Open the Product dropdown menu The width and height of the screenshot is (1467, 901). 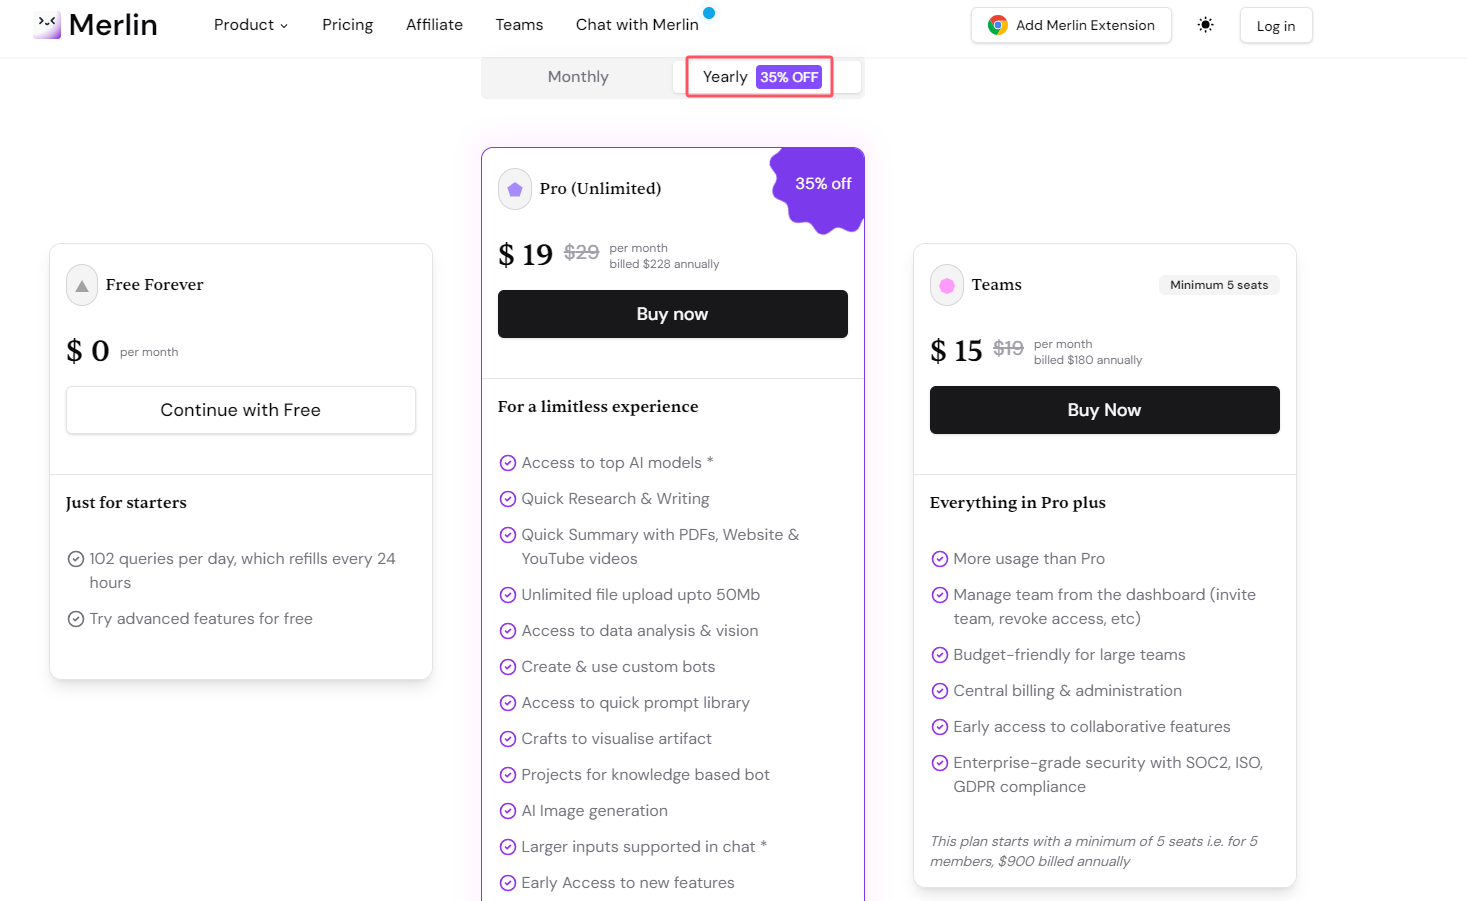pyautogui.click(x=250, y=25)
